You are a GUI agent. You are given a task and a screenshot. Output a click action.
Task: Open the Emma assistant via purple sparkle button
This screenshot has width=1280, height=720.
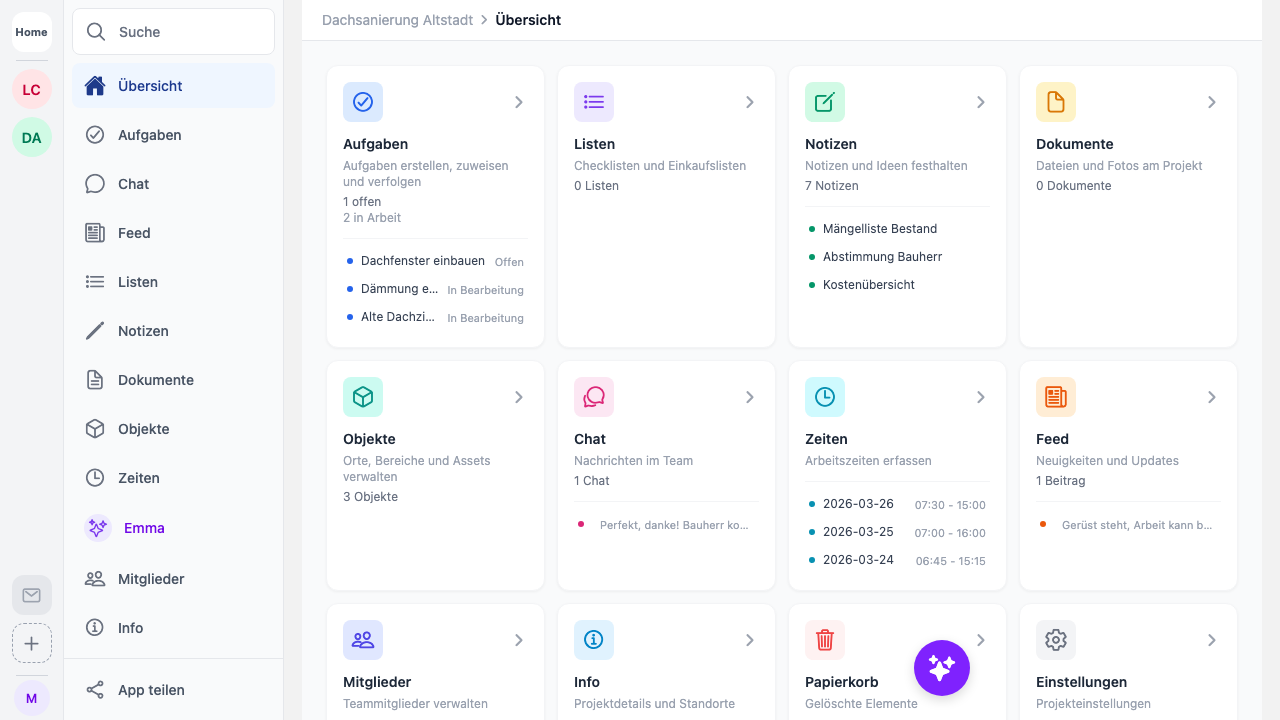(942, 668)
